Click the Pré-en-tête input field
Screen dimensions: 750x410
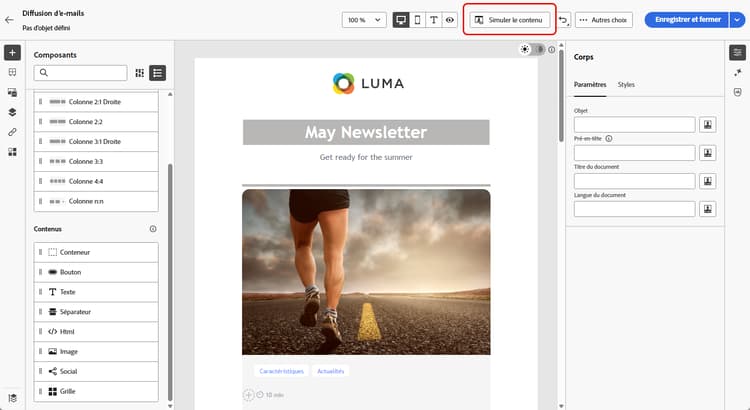(x=634, y=153)
